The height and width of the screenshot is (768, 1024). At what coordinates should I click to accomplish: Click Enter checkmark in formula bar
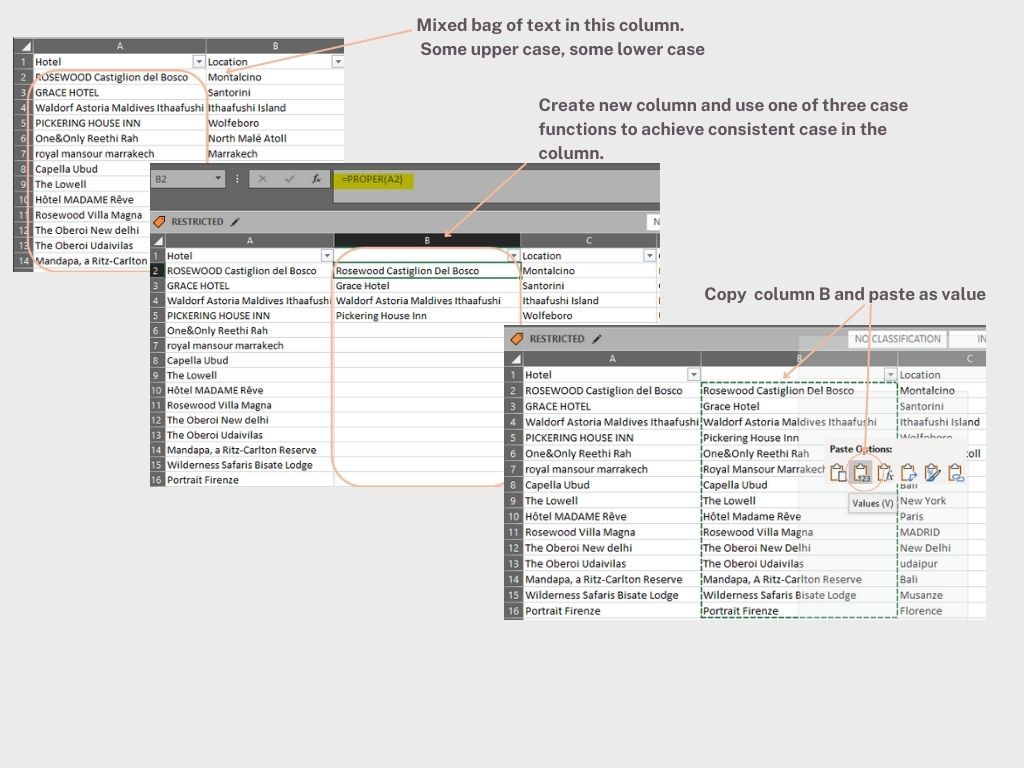[x=289, y=179]
